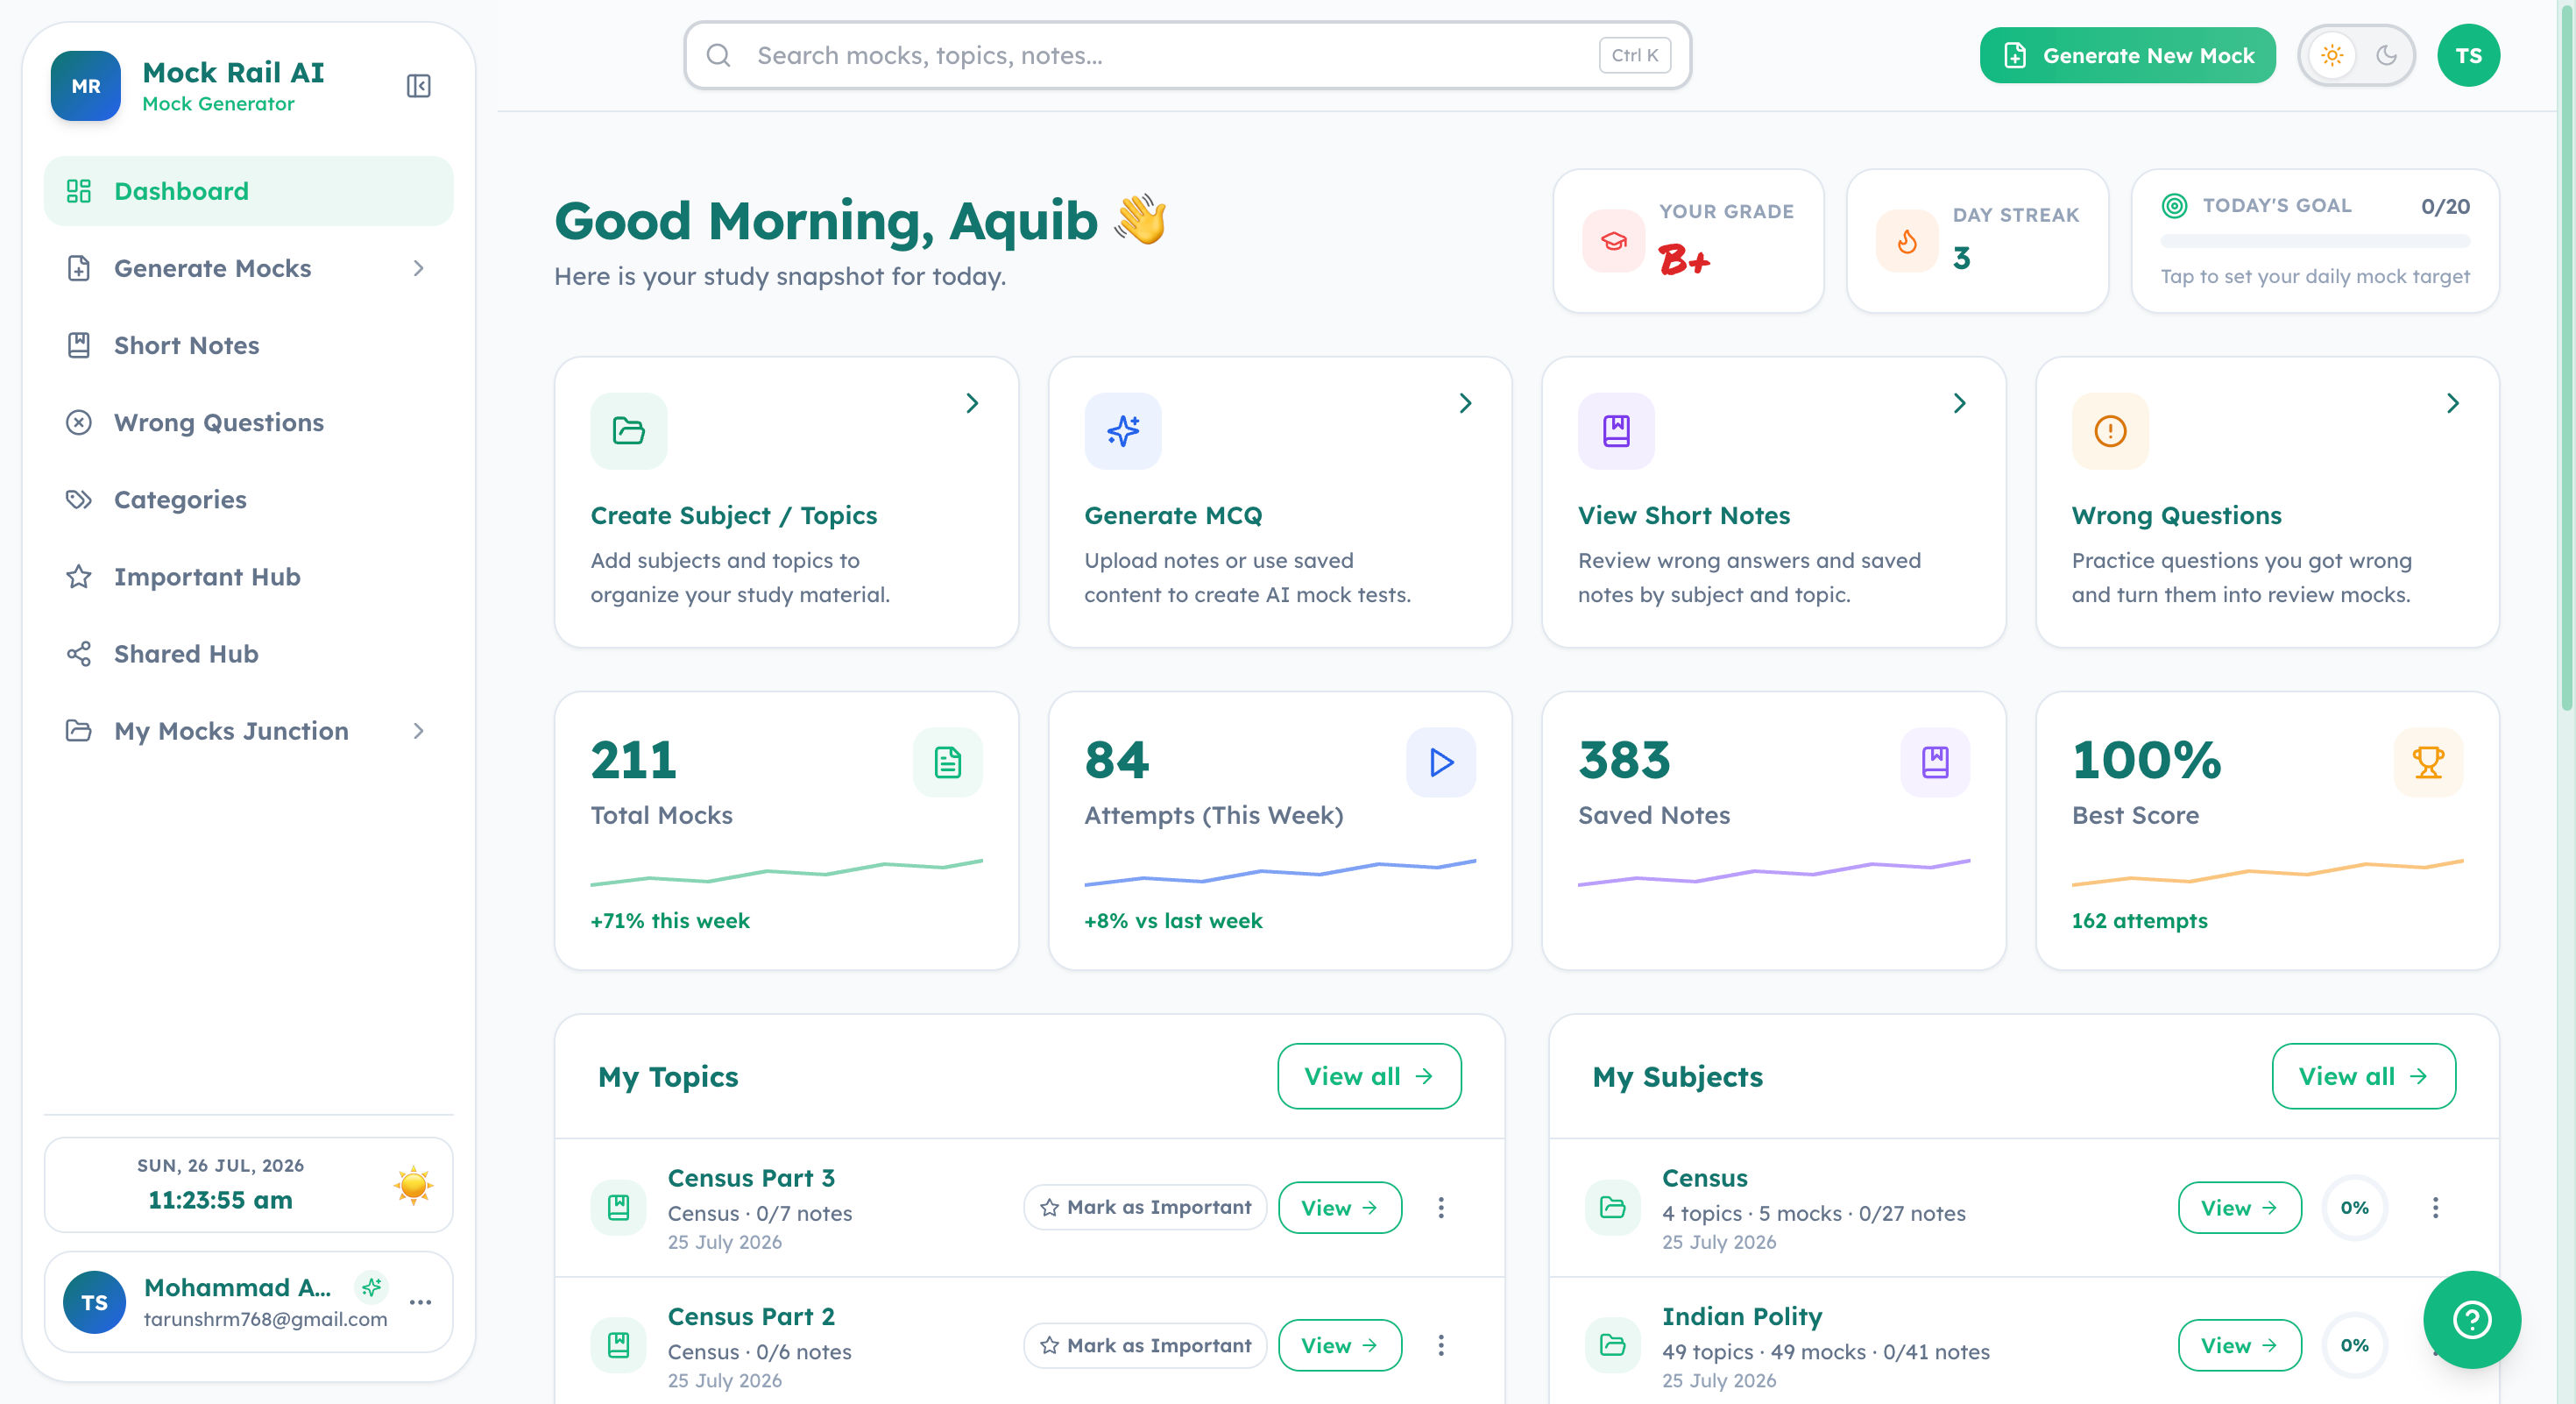Screen dimensions: 2576x1404
Task: Click the Create Subject folder icon
Action: click(628, 431)
